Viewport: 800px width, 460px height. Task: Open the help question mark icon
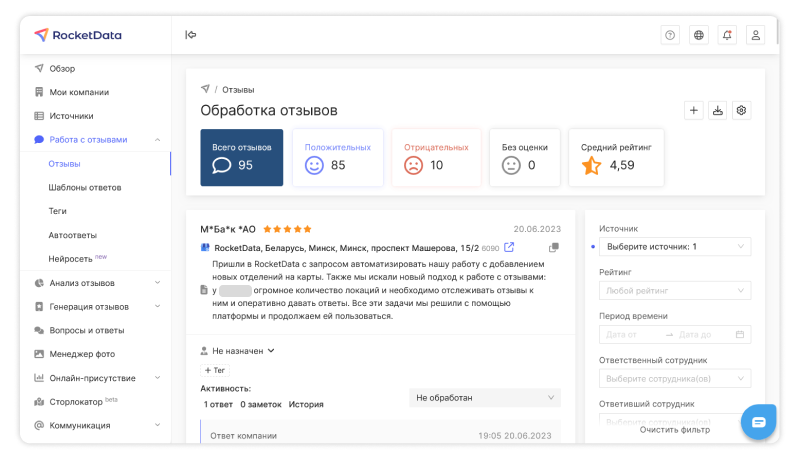[670, 35]
